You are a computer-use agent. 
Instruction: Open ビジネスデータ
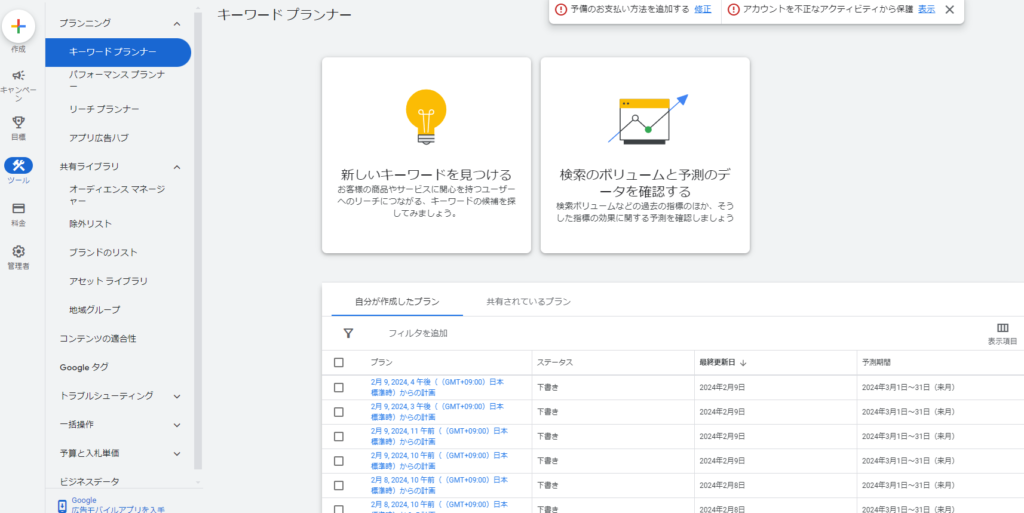89,482
